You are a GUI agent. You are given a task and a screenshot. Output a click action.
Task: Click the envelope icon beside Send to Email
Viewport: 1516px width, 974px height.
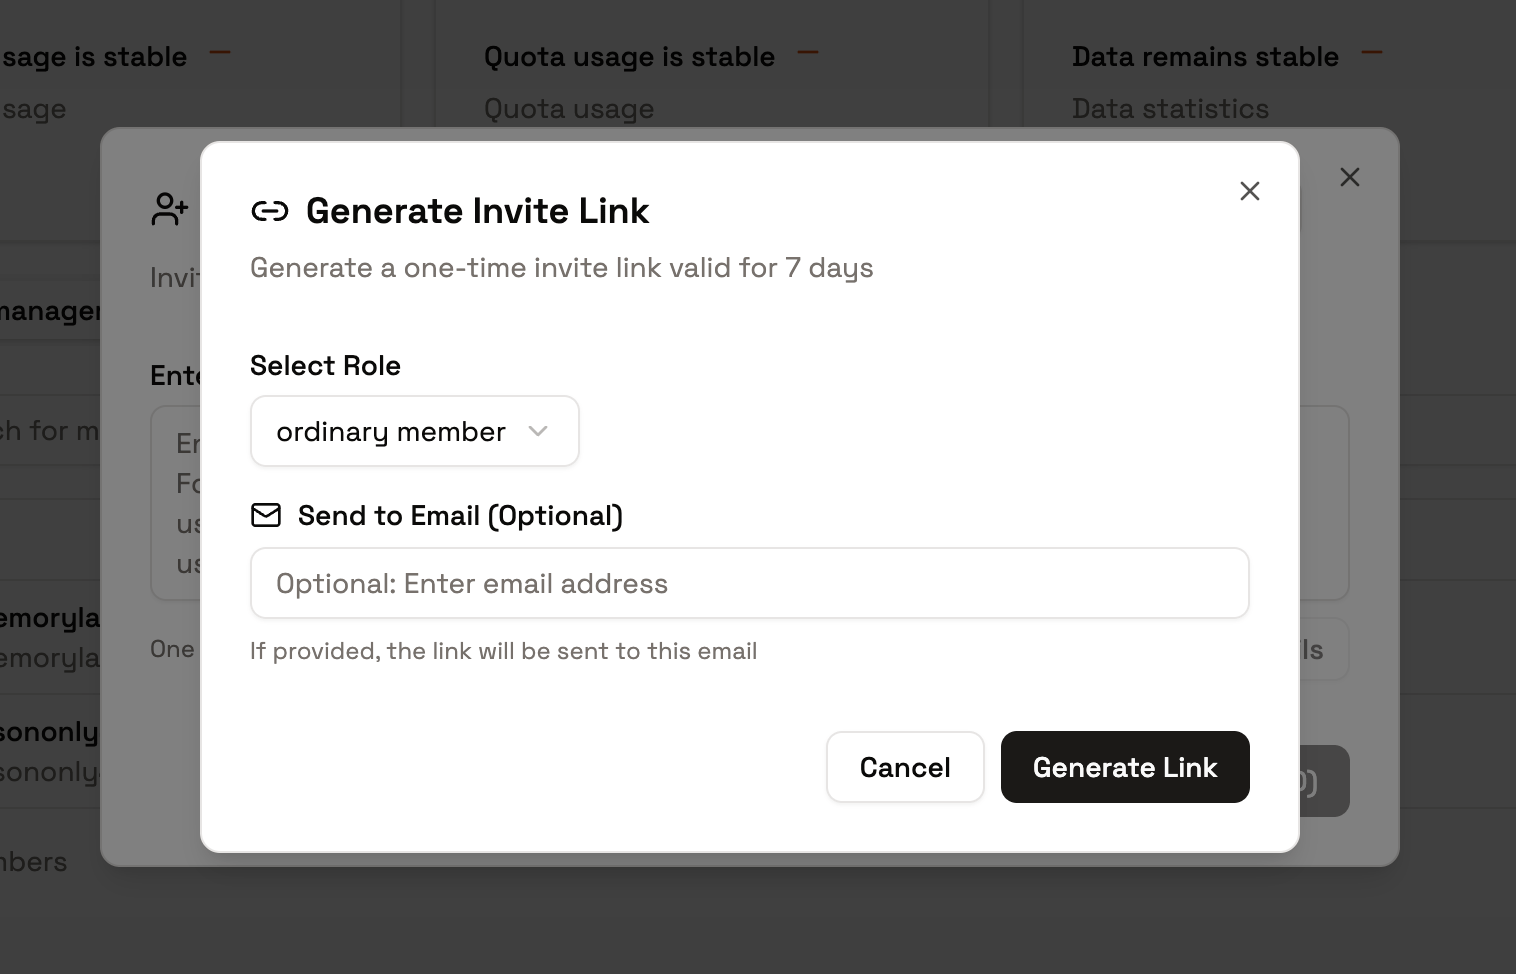pos(266,515)
